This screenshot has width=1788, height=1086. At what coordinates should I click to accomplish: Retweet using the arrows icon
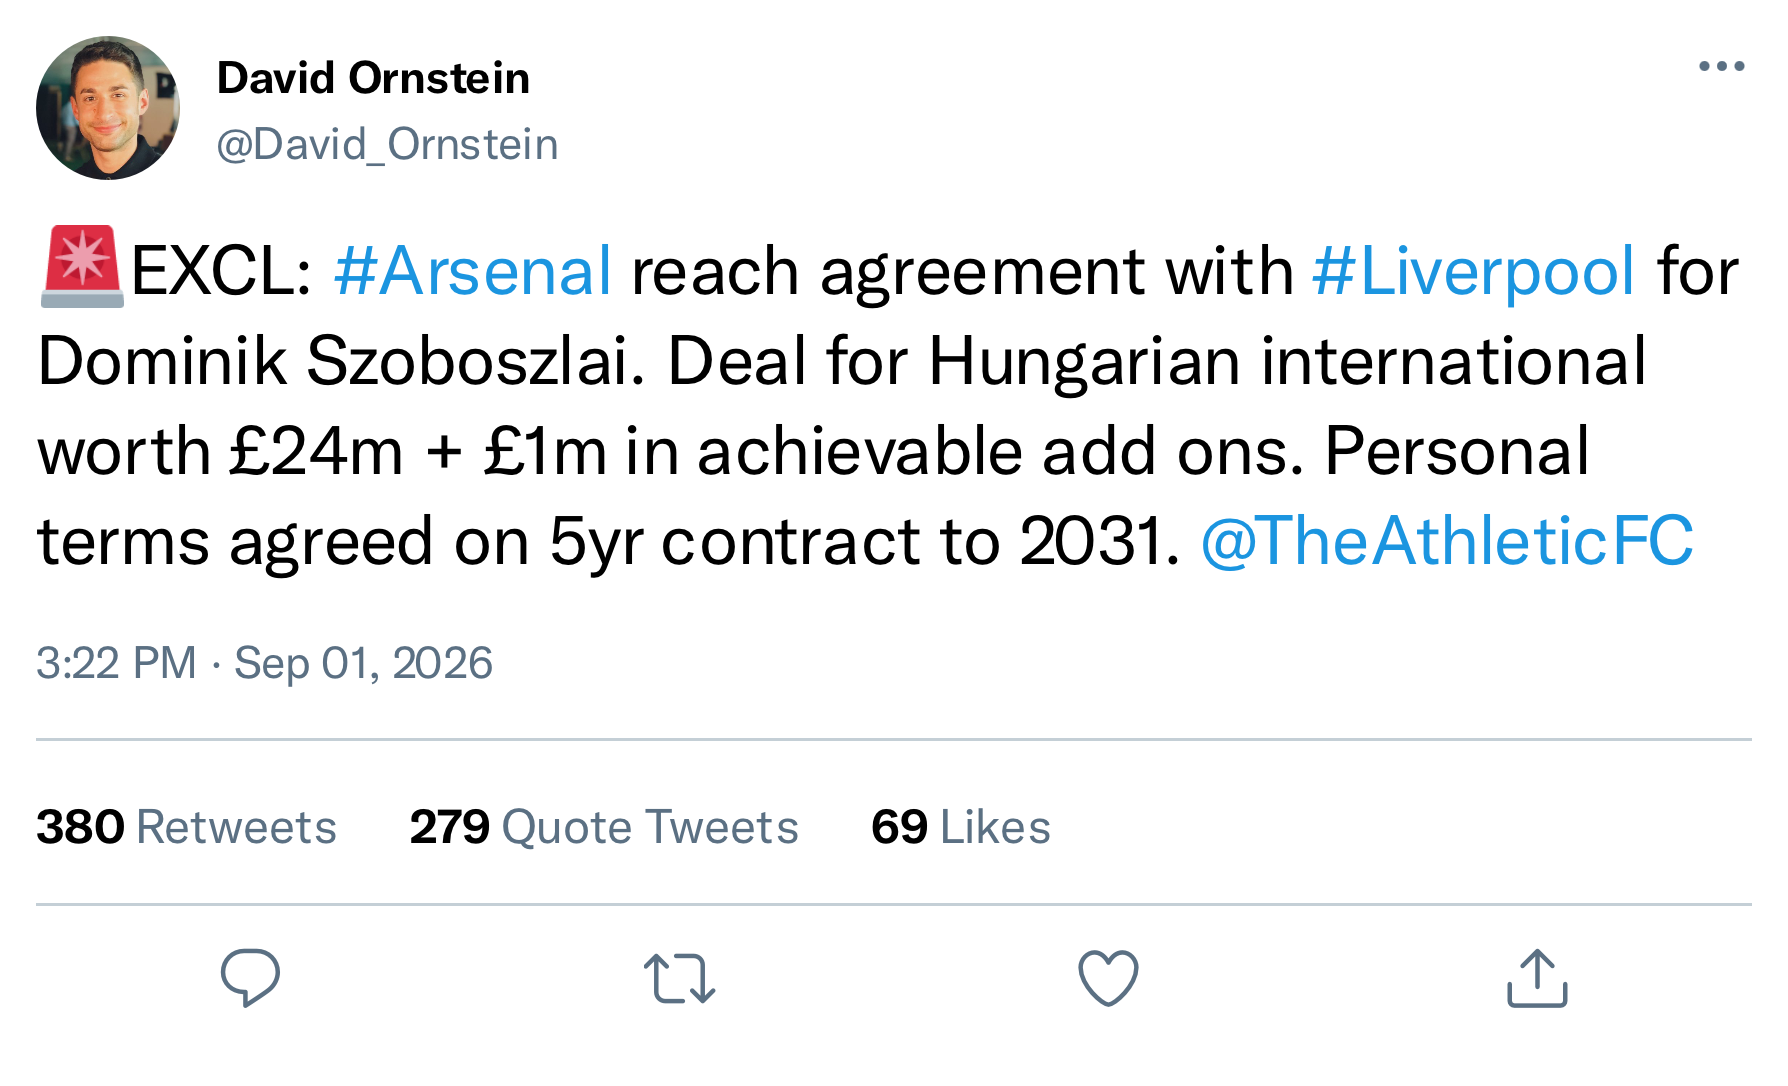pyautogui.click(x=680, y=978)
